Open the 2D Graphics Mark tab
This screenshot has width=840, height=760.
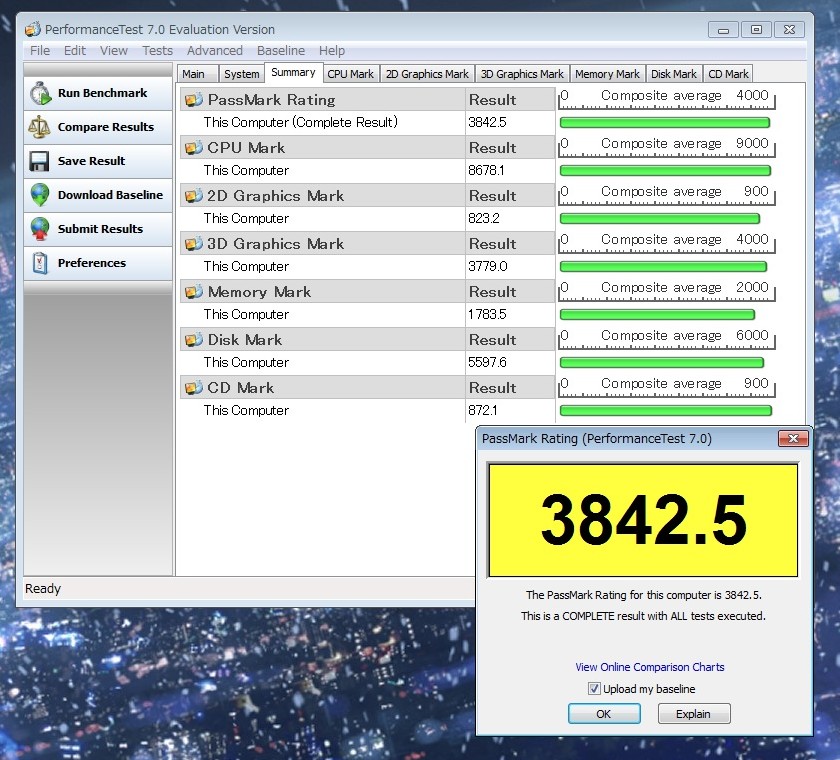(427, 74)
